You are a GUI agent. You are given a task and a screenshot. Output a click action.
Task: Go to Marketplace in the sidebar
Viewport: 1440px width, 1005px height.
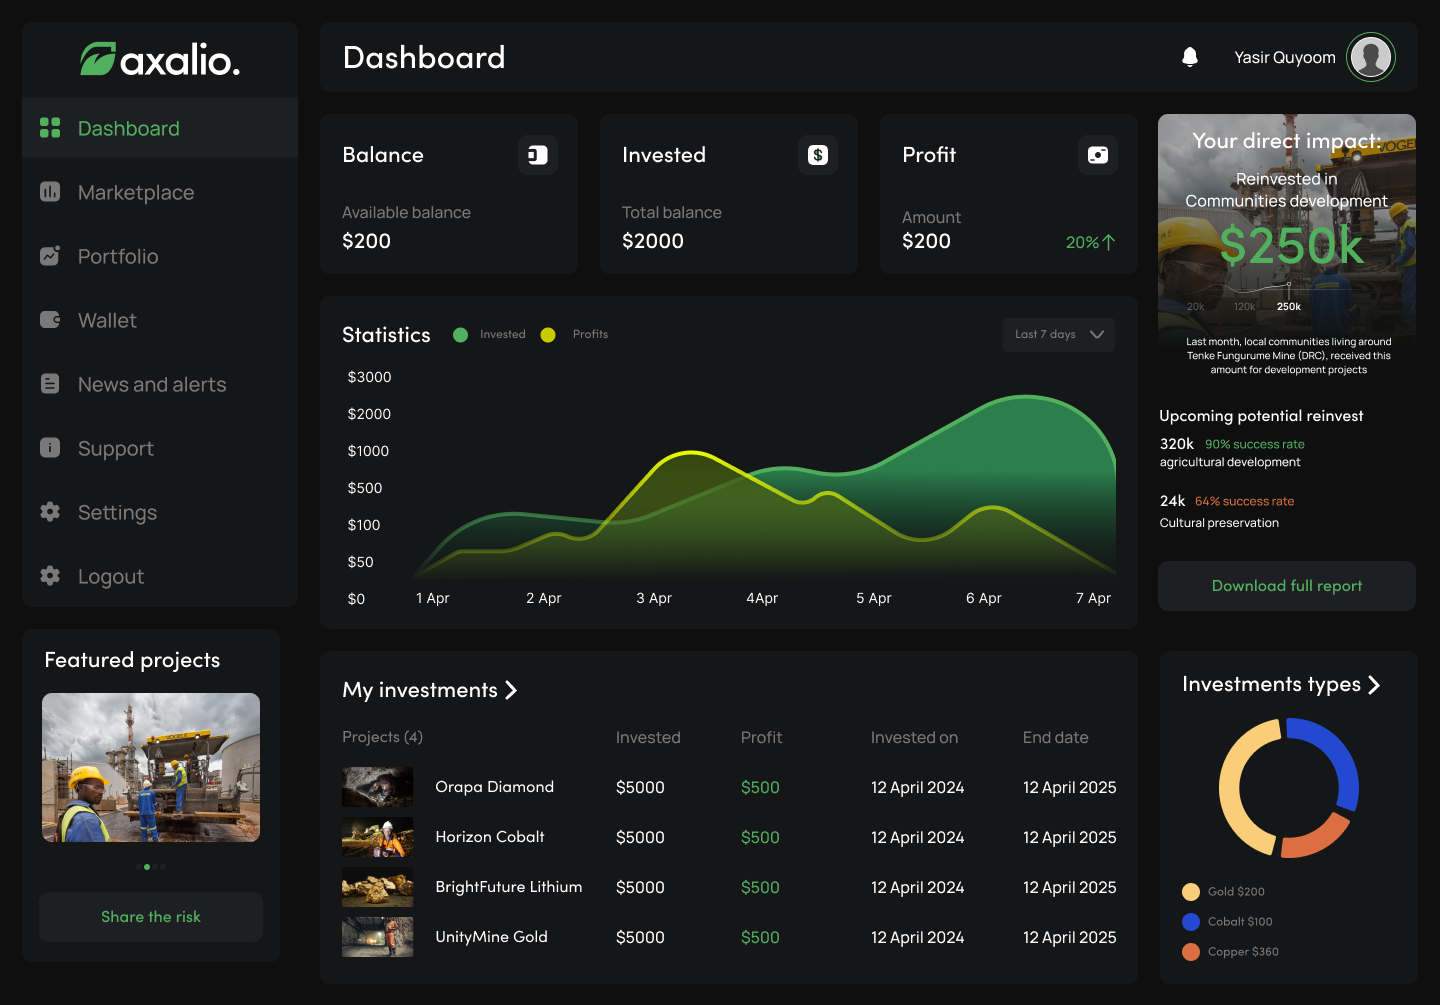pos(136,192)
